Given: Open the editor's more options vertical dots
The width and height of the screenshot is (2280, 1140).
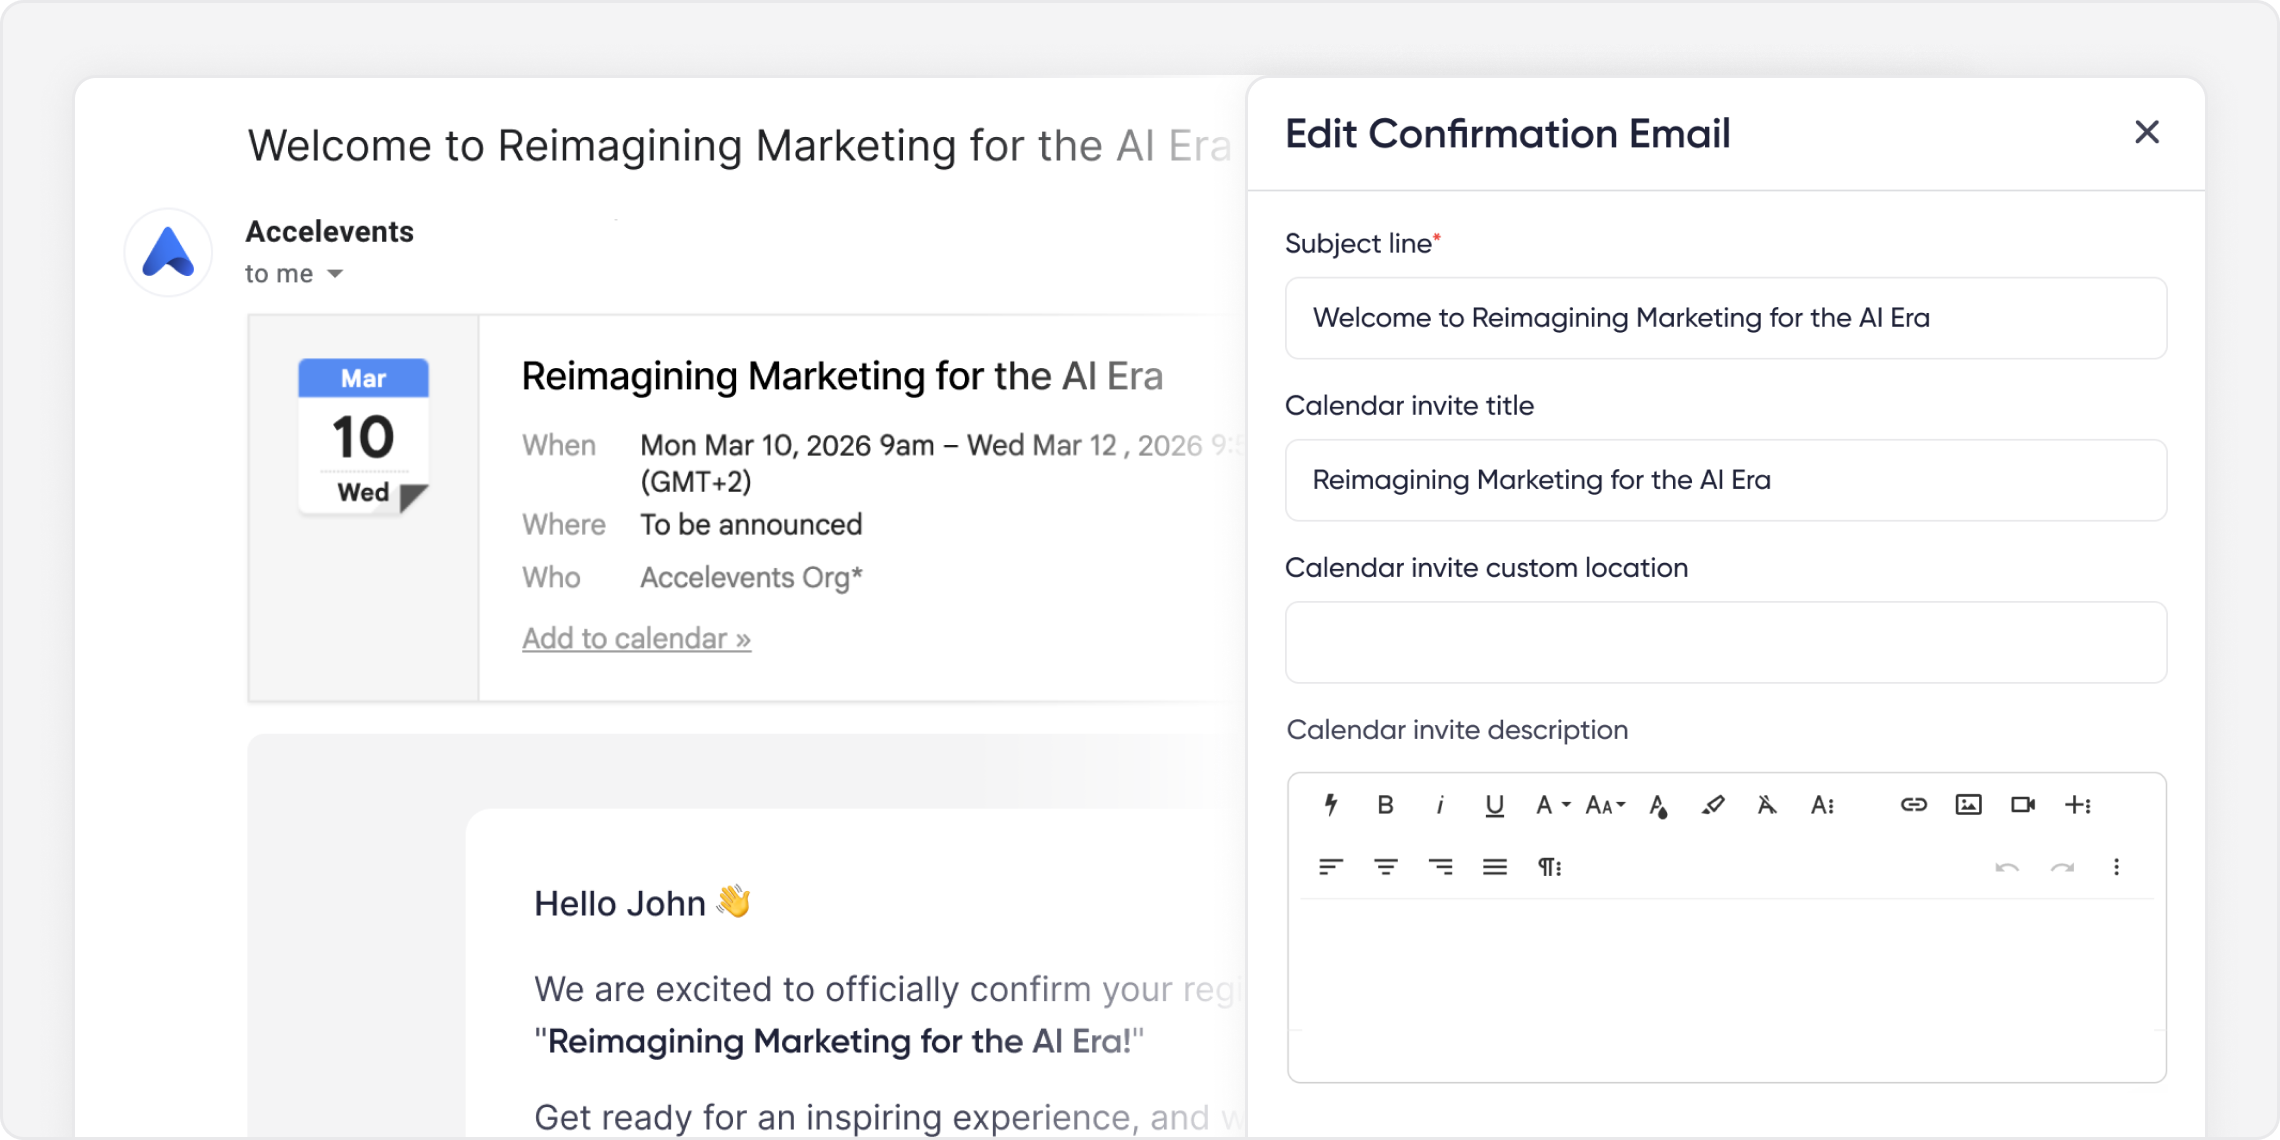Looking at the screenshot, I should pos(2116,867).
